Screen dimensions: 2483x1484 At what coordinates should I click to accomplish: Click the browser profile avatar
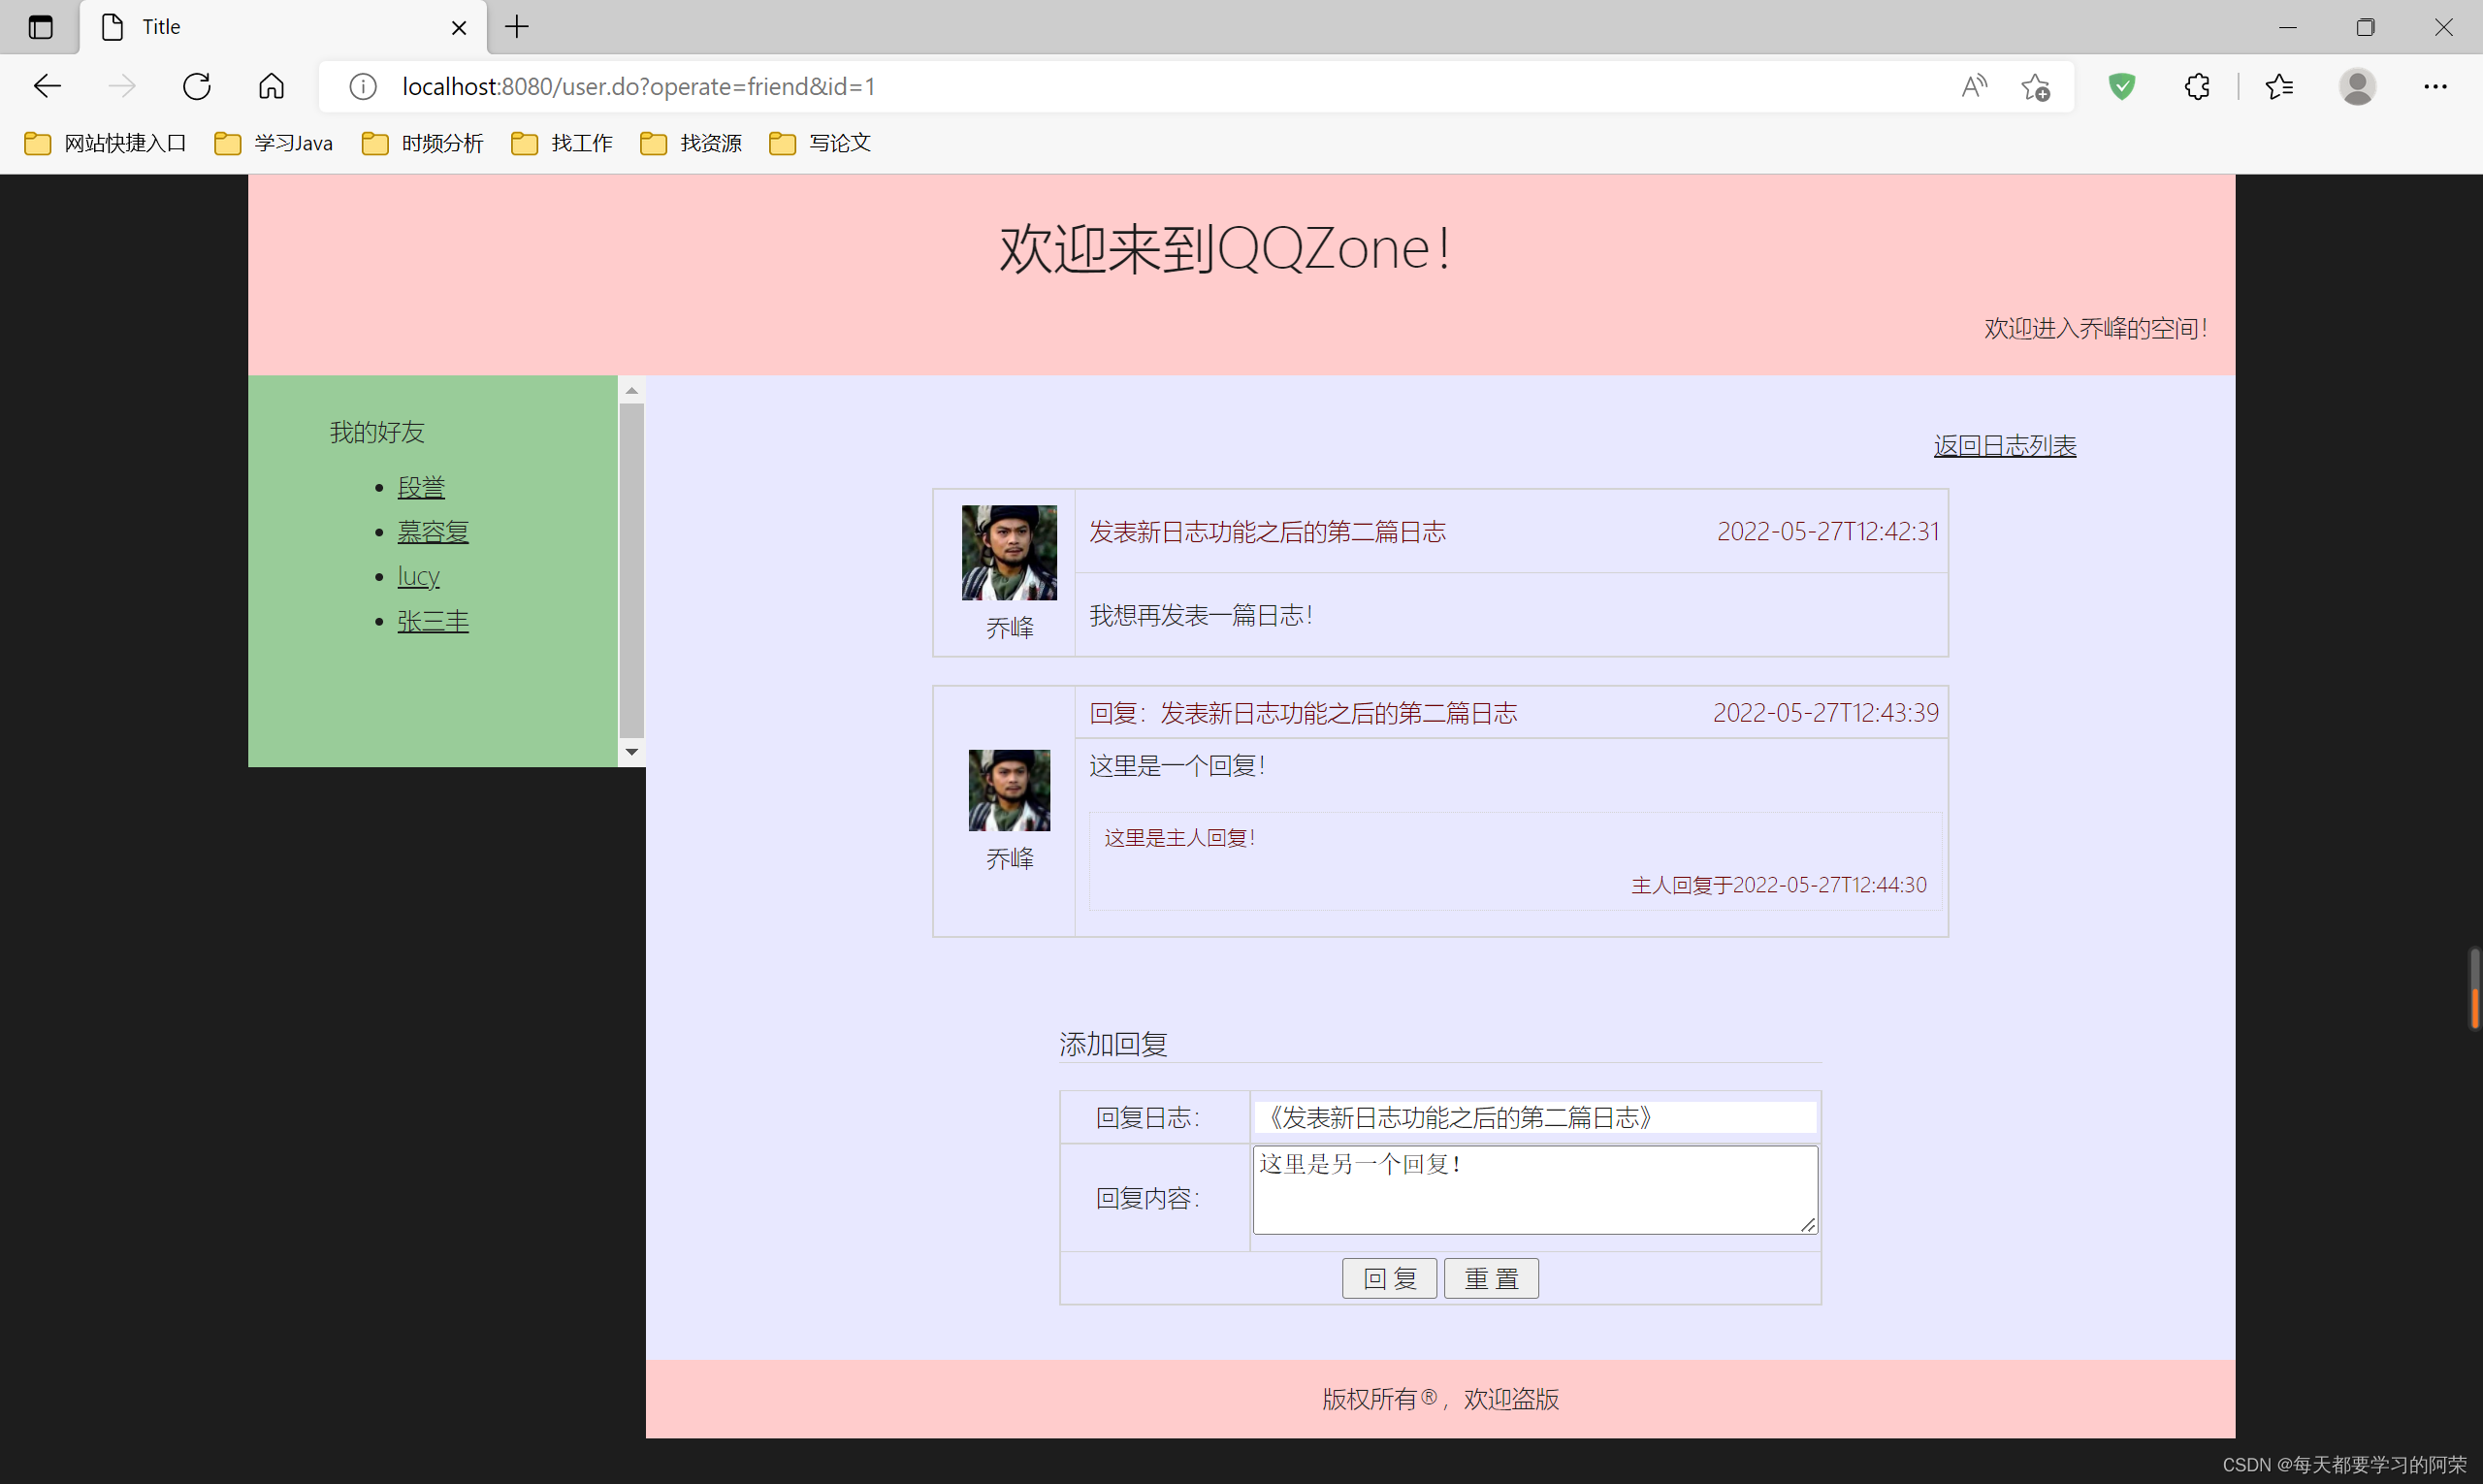pos(2357,86)
